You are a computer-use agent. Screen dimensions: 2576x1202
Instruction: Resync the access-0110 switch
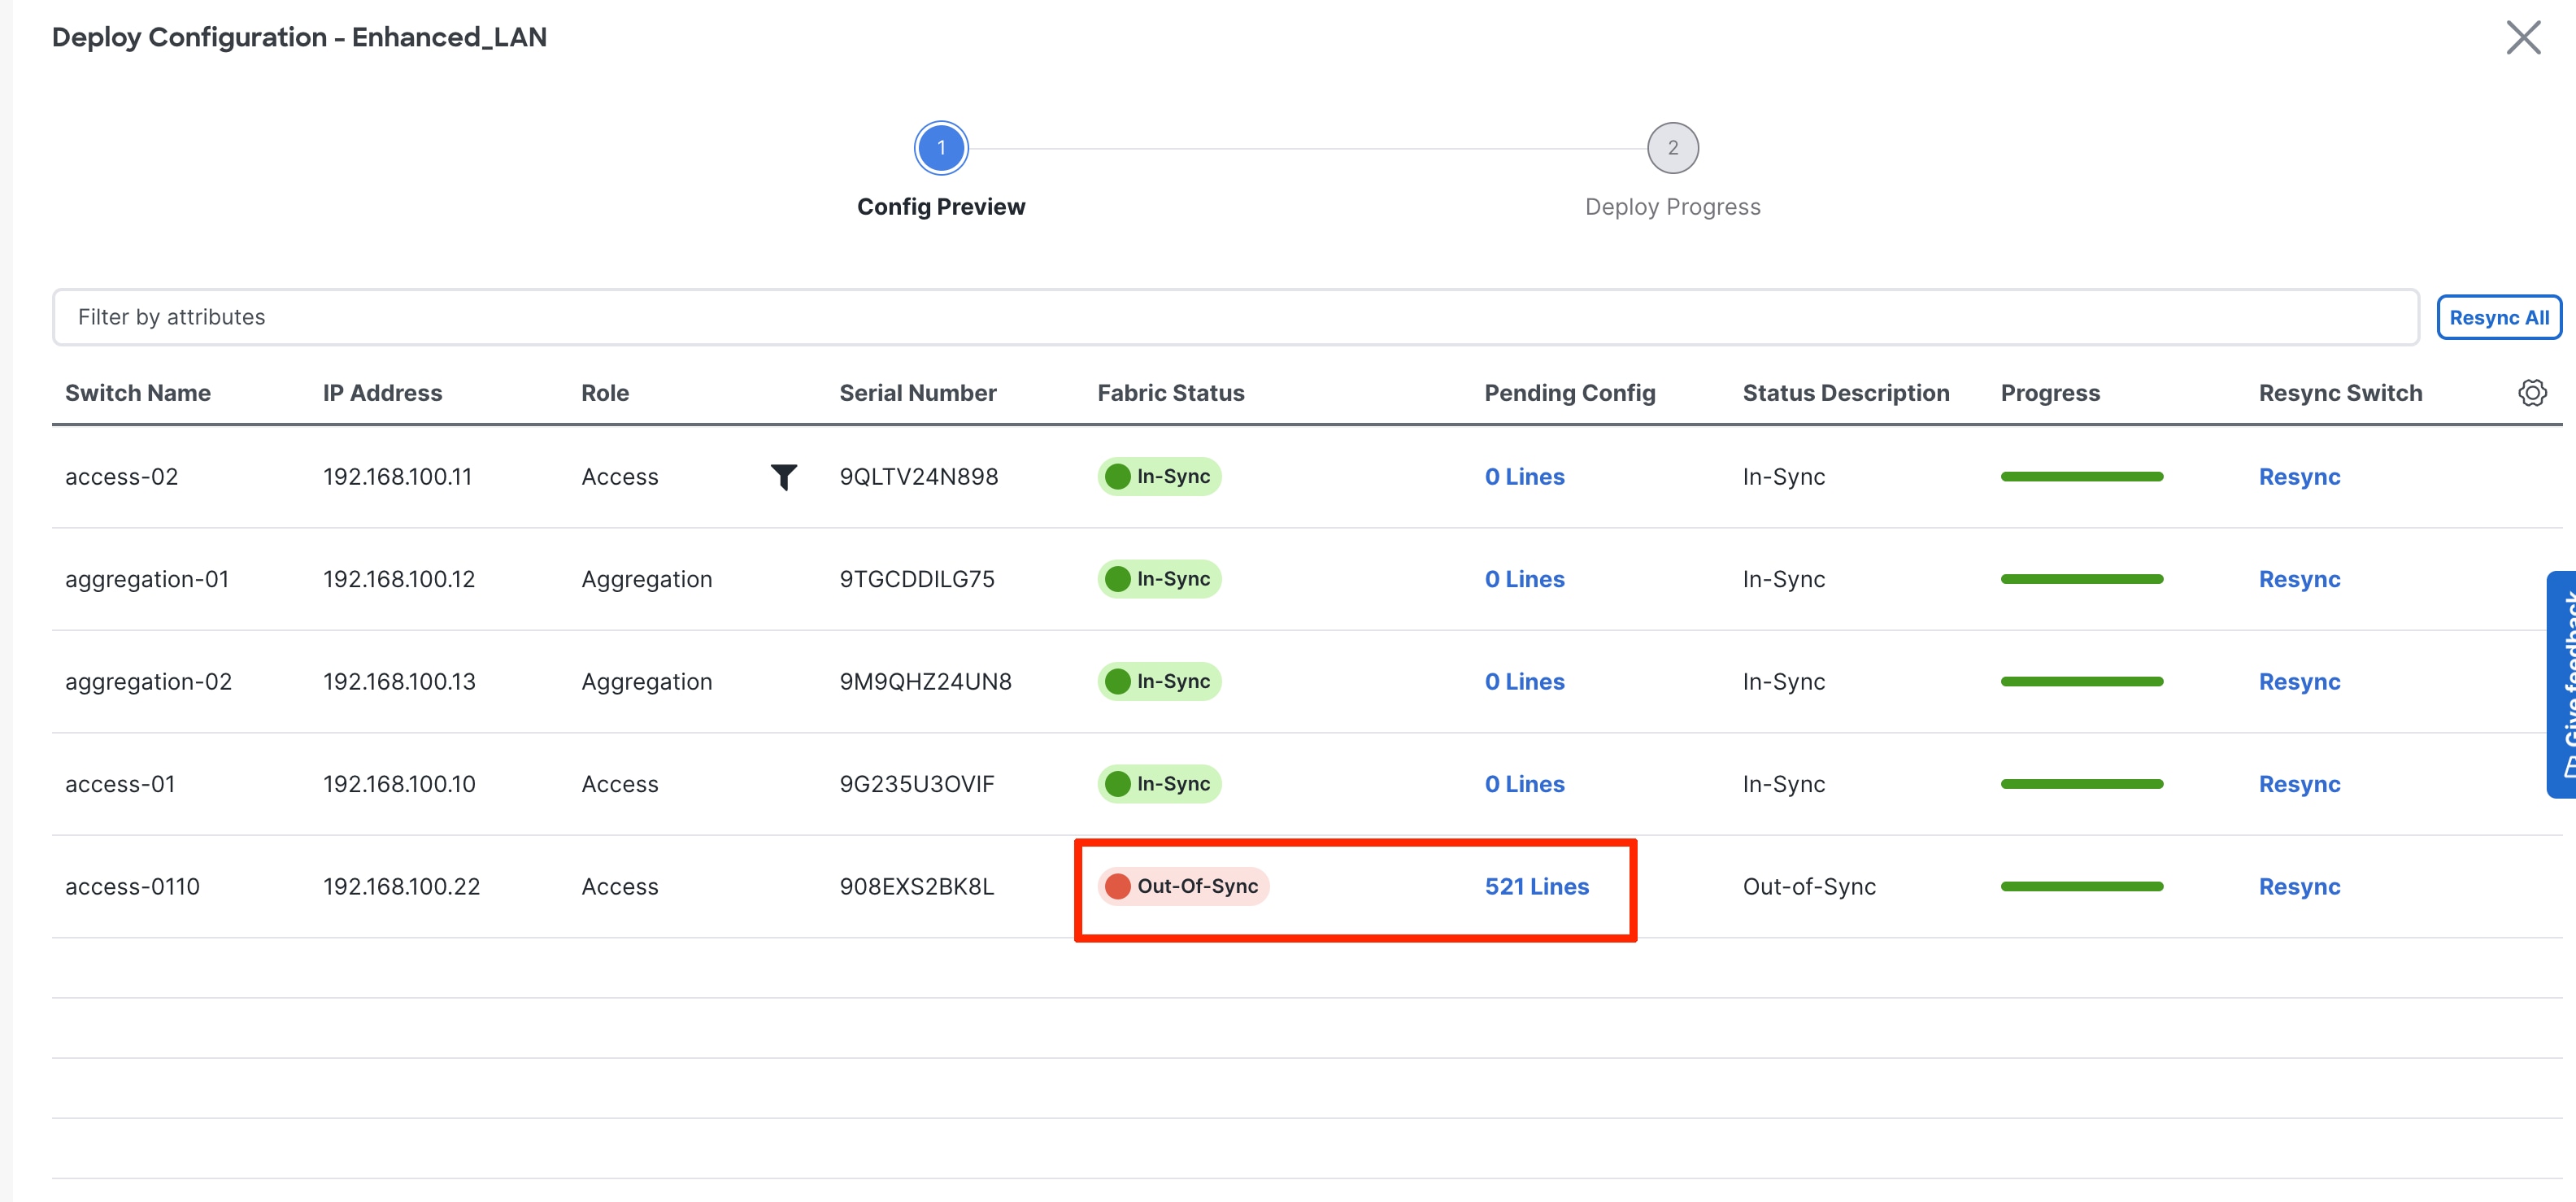pyautogui.click(x=2298, y=887)
